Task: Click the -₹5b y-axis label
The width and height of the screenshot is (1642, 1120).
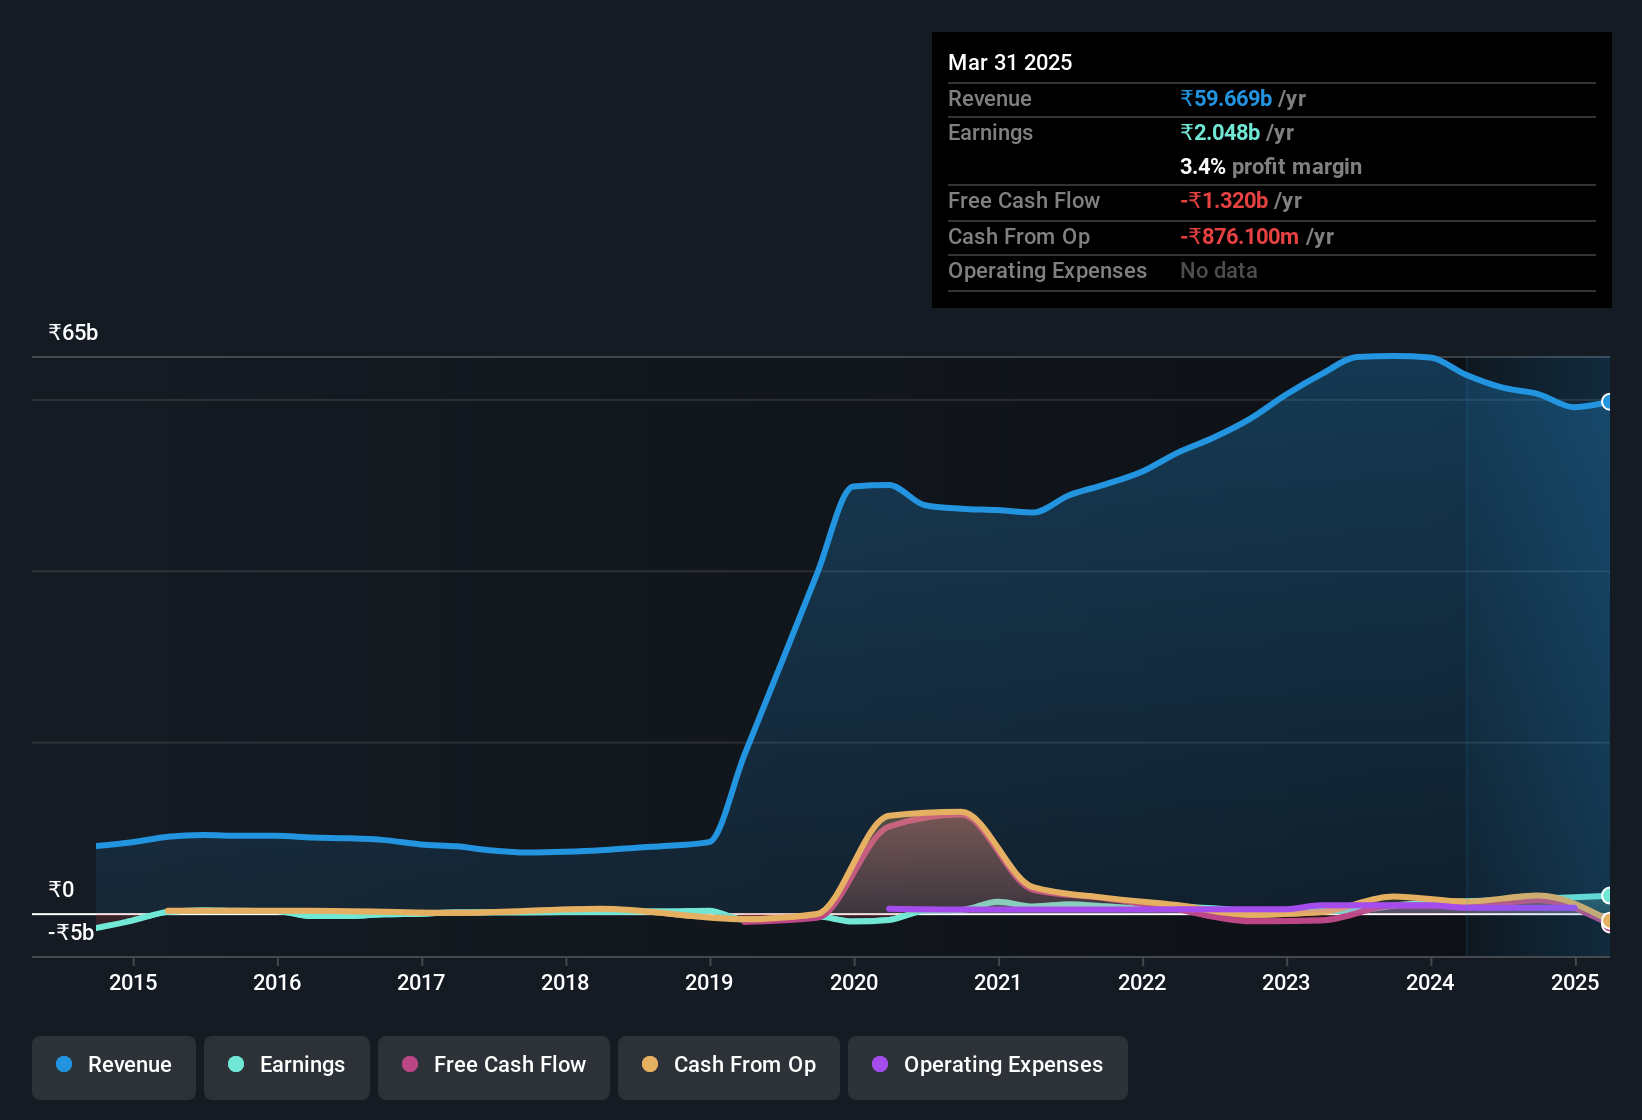Action: pyautogui.click(x=71, y=932)
